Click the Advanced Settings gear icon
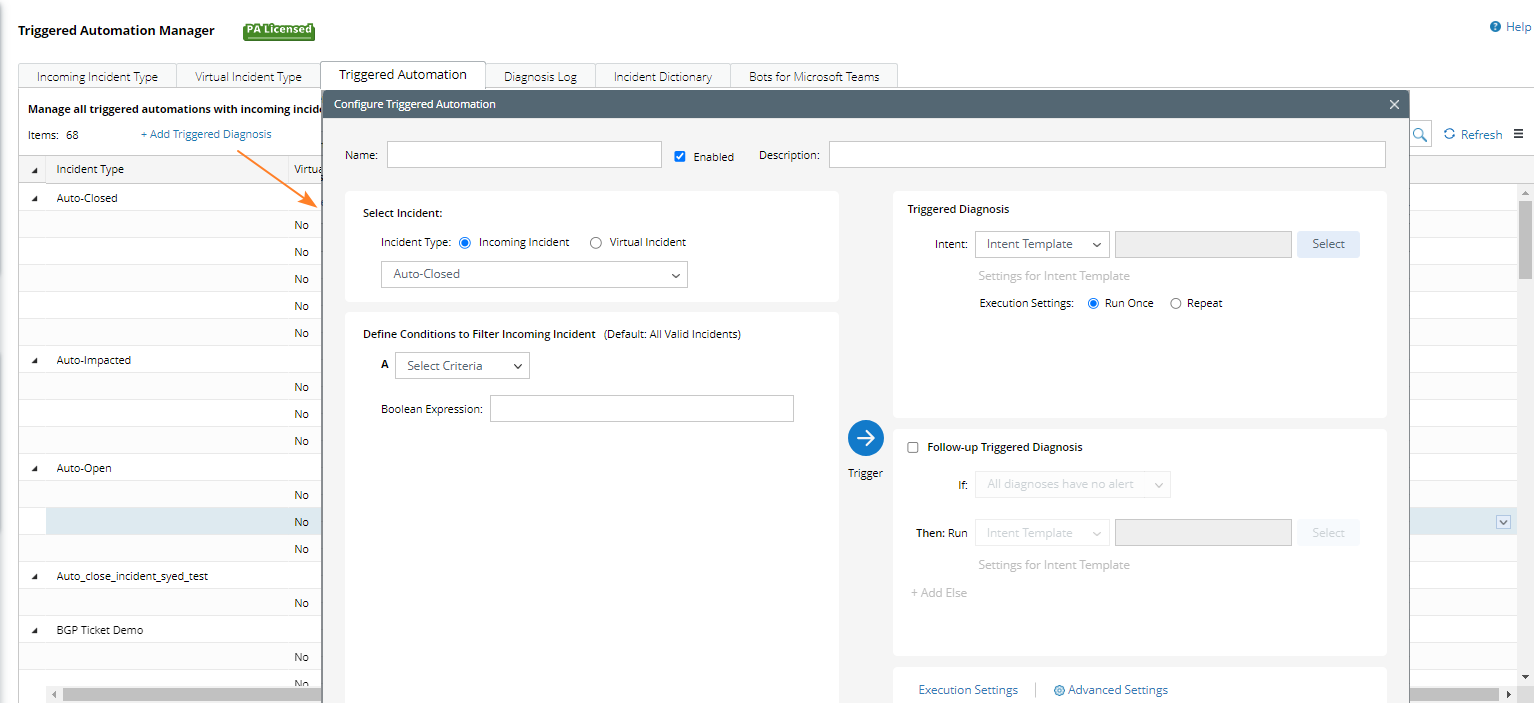Screen dimensions: 1534x703 click(1059, 690)
